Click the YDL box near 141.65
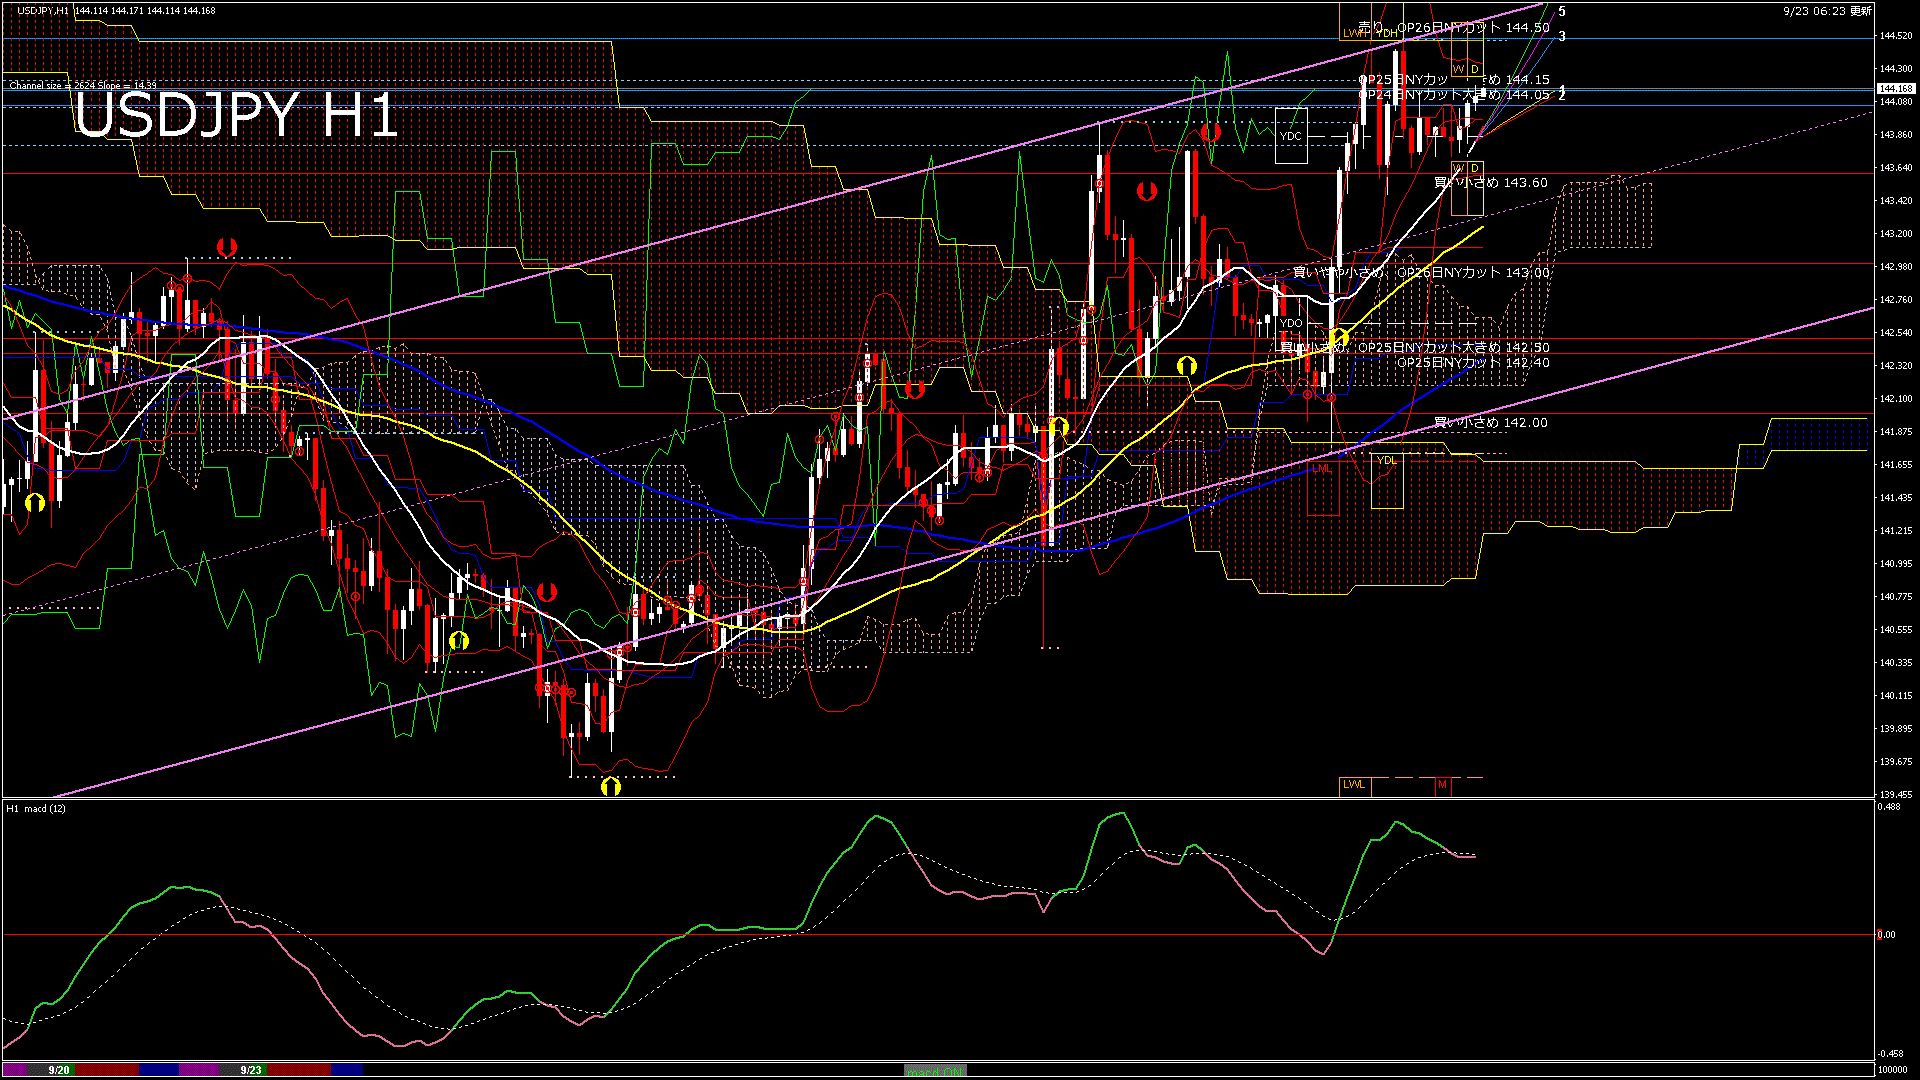 click(1386, 461)
